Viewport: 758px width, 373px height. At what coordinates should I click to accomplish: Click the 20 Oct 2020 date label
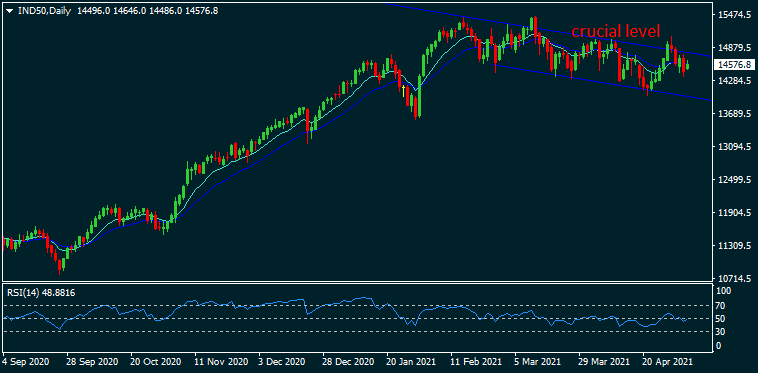coord(156,361)
